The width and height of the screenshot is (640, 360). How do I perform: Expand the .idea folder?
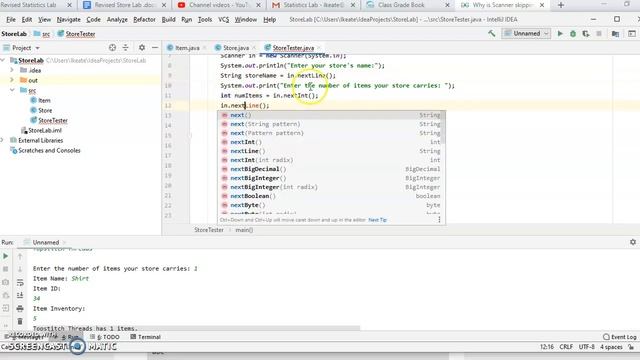[x=12, y=70]
